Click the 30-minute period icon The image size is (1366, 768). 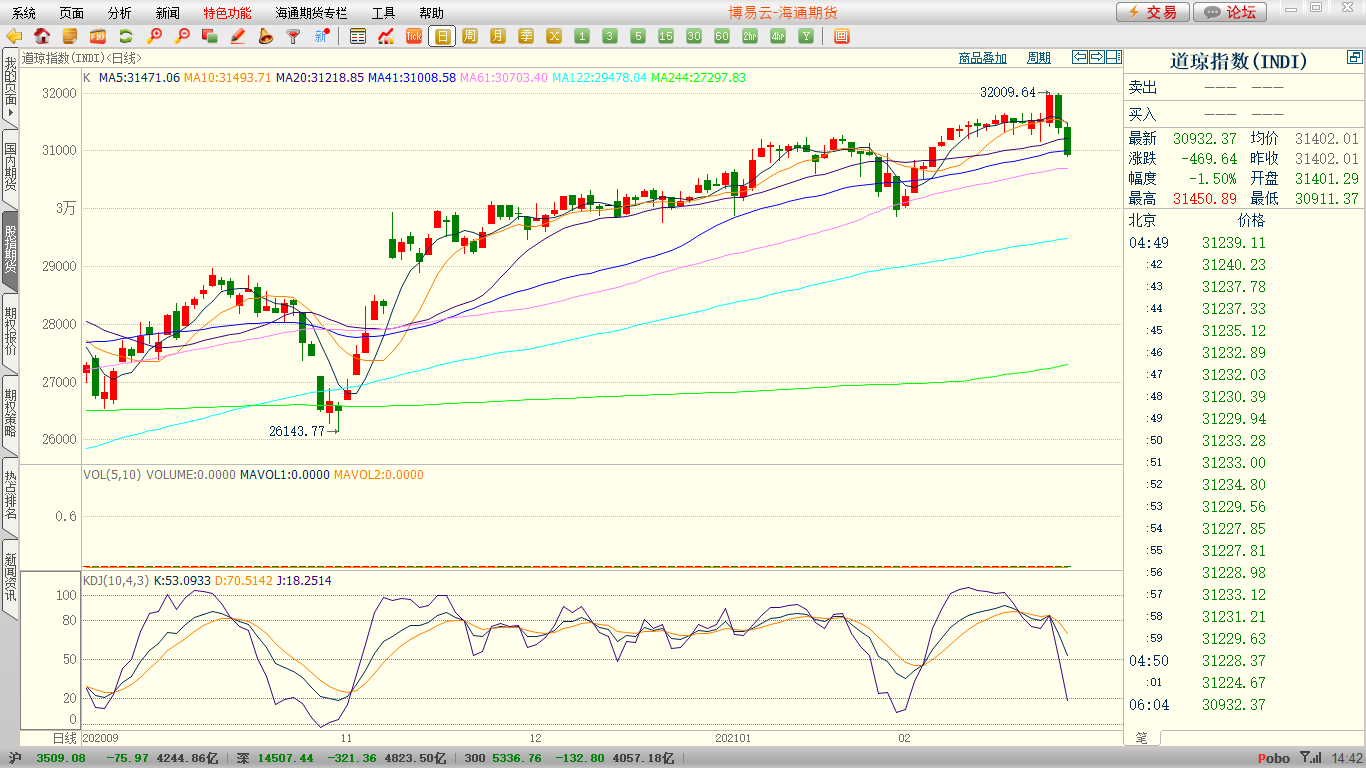point(694,36)
